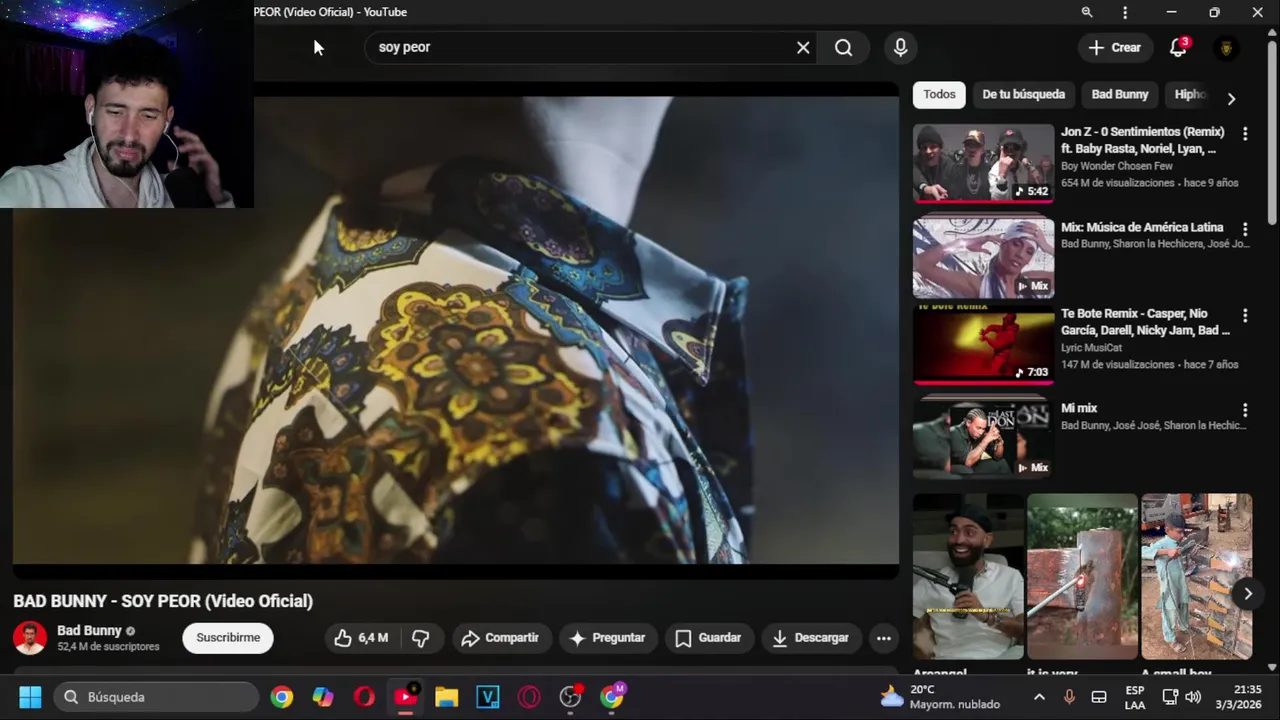Open the browser three-dot app menu
The height and width of the screenshot is (720, 1280).
[1125, 12]
